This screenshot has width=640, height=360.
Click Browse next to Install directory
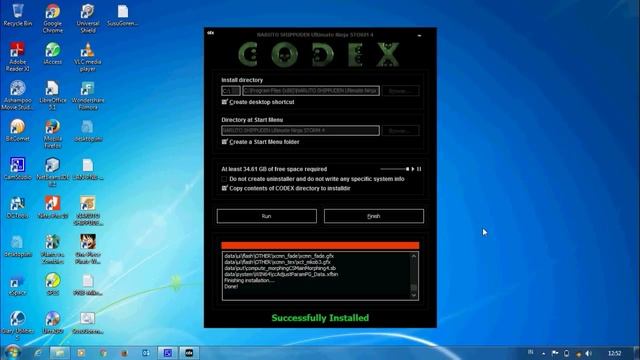coord(400,91)
